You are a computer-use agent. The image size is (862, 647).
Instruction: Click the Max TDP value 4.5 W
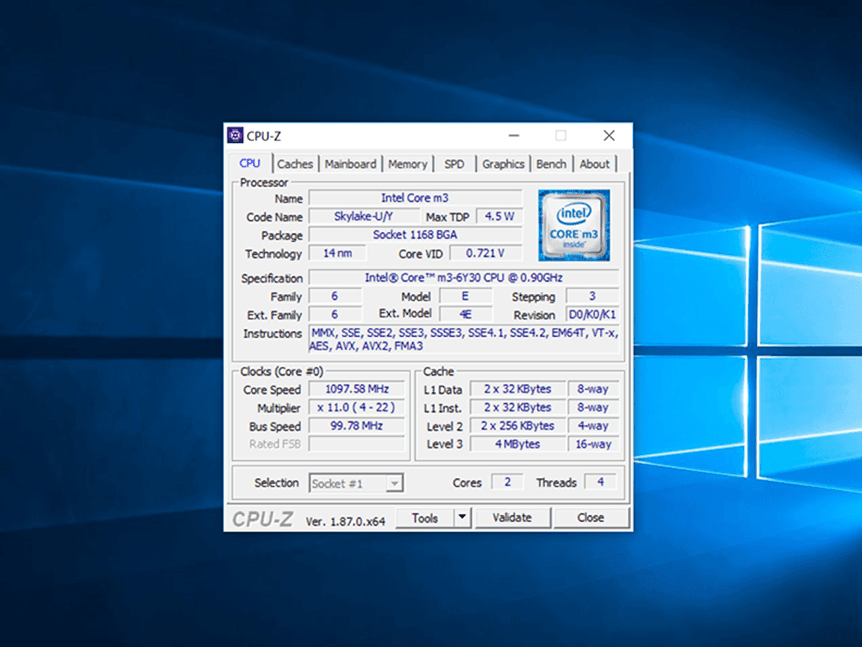click(499, 217)
